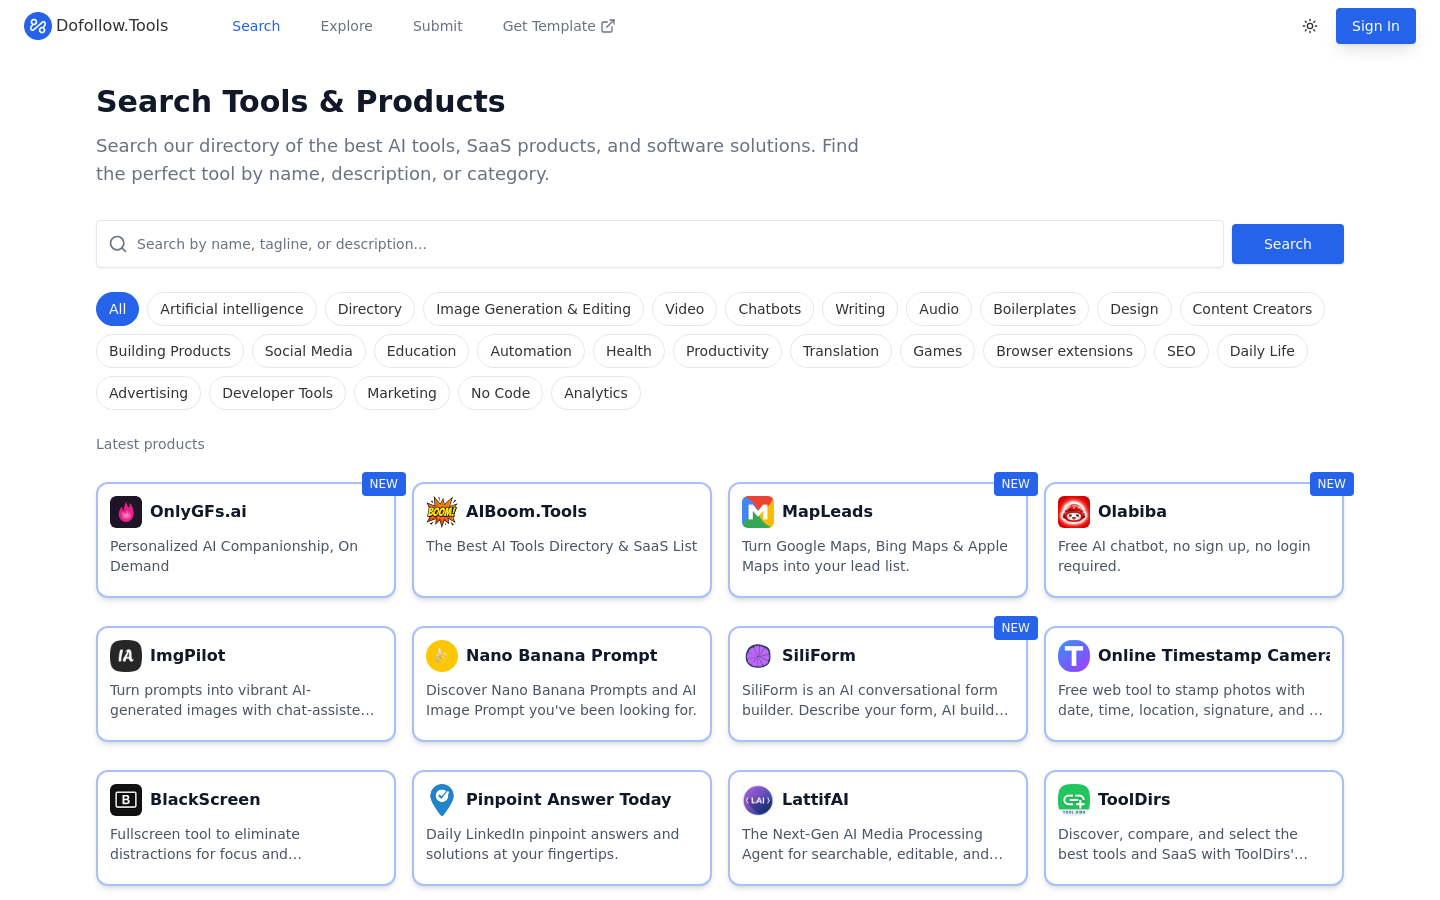Select the Browser extensions chip

click(1064, 351)
